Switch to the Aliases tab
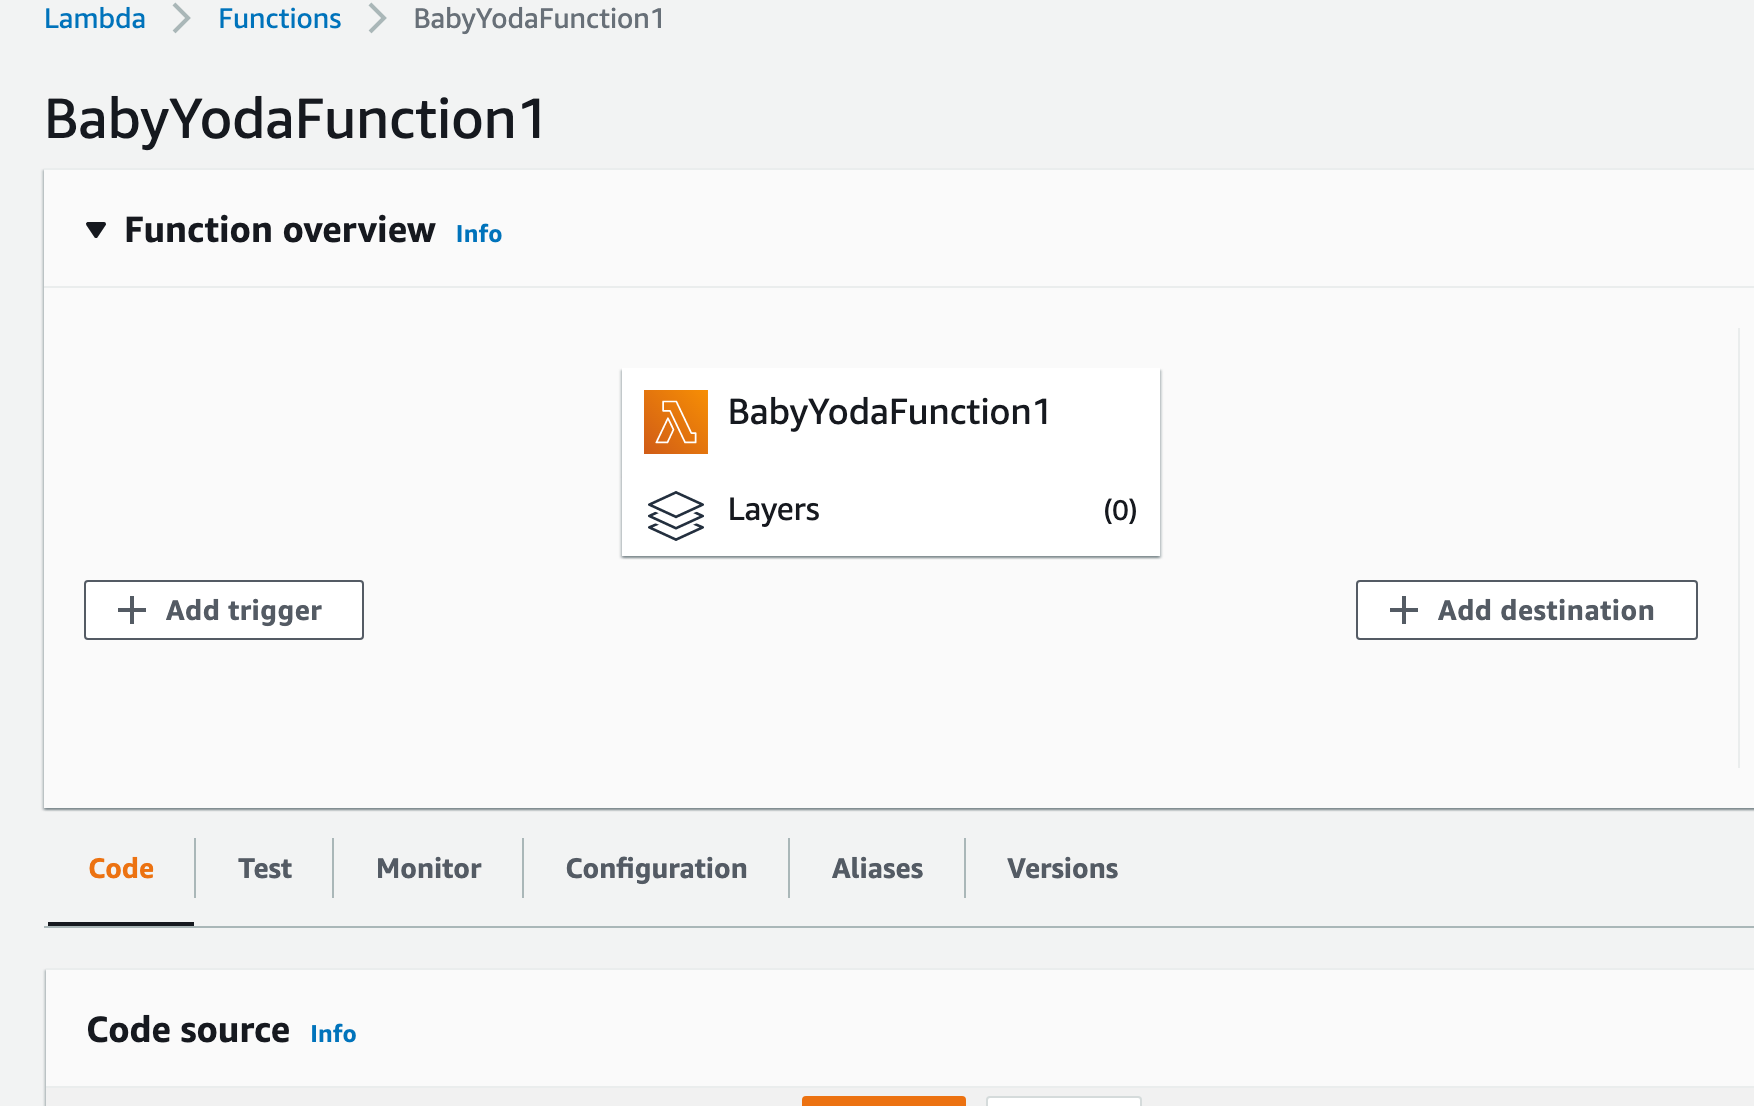 tap(877, 868)
